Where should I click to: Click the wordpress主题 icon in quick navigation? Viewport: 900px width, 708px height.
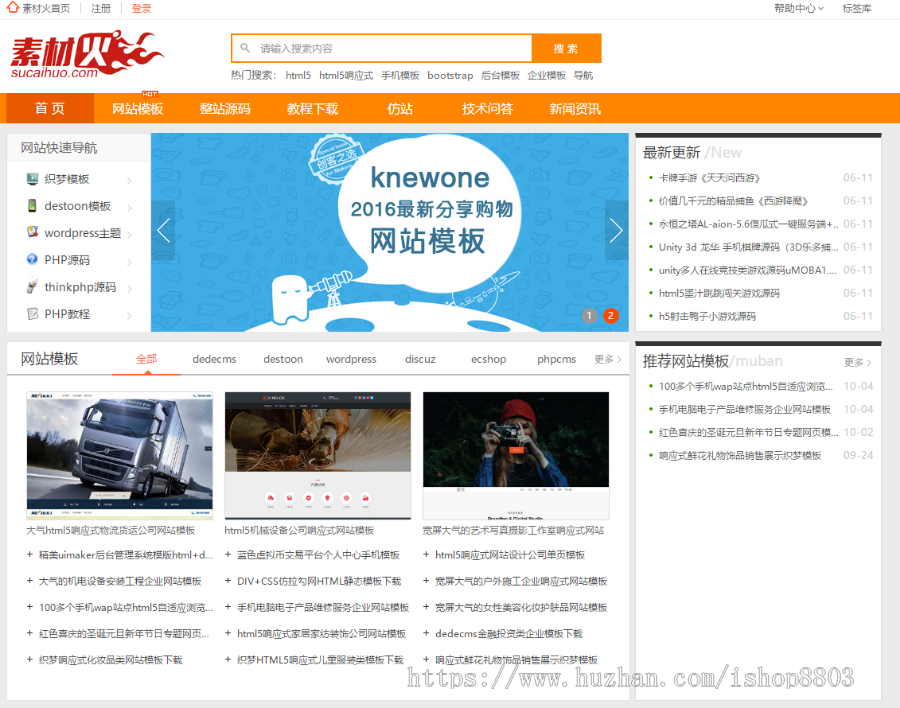tap(33, 232)
